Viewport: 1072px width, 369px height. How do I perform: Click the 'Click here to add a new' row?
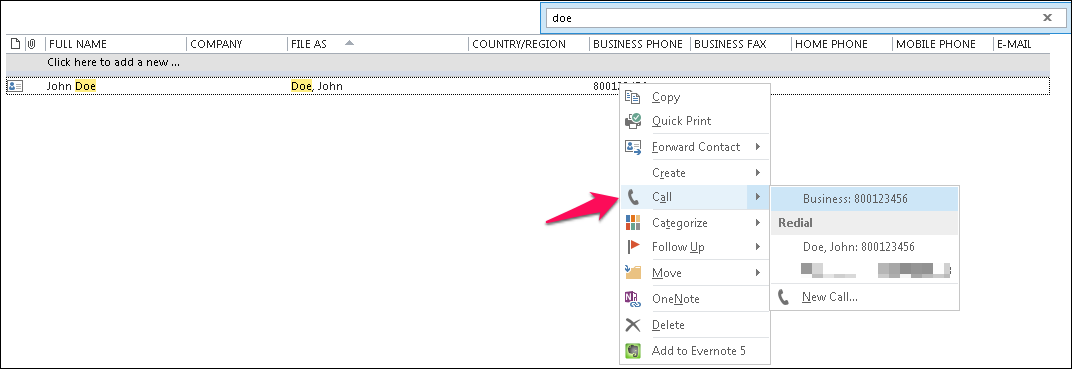point(528,62)
